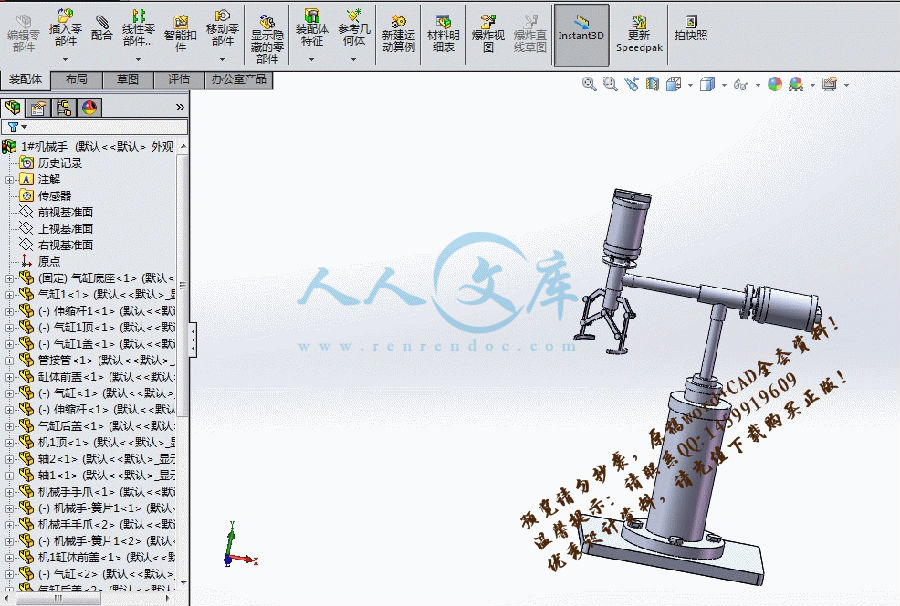
Task: Click the Previous View icon
Action: click(x=631, y=84)
